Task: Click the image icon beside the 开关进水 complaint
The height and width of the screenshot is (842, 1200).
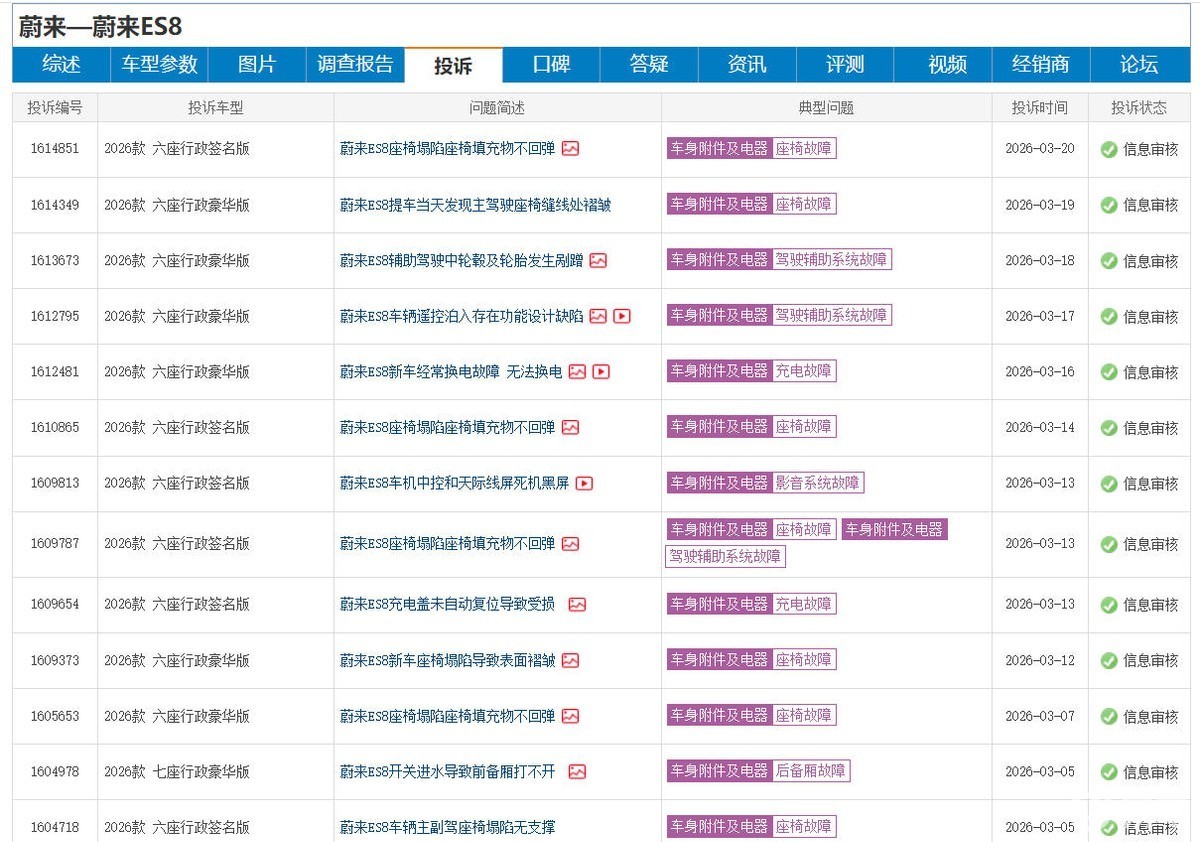Action: (577, 772)
